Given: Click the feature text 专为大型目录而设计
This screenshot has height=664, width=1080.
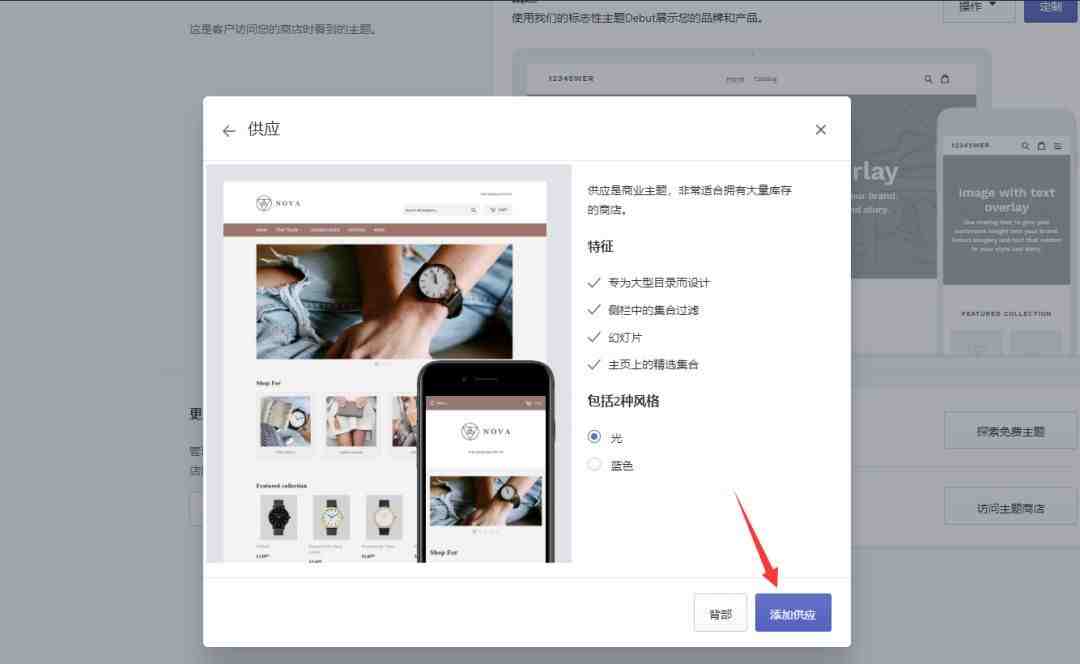Looking at the screenshot, I should [x=658, y=282].
